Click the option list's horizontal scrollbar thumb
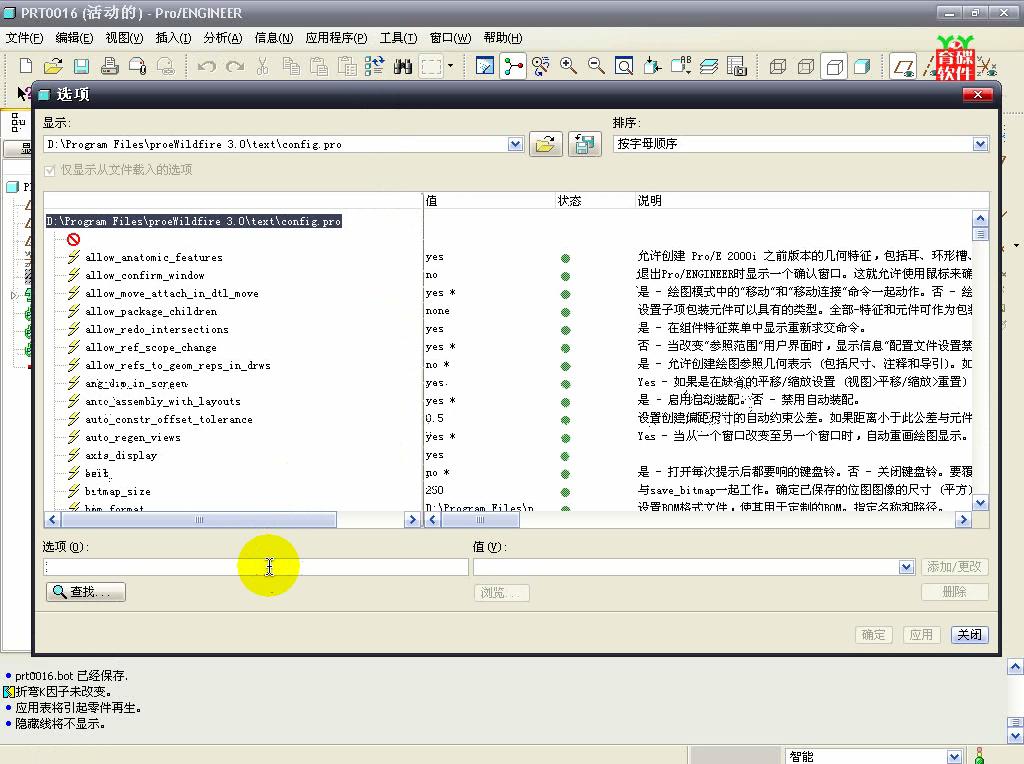 tap(199, 520)
